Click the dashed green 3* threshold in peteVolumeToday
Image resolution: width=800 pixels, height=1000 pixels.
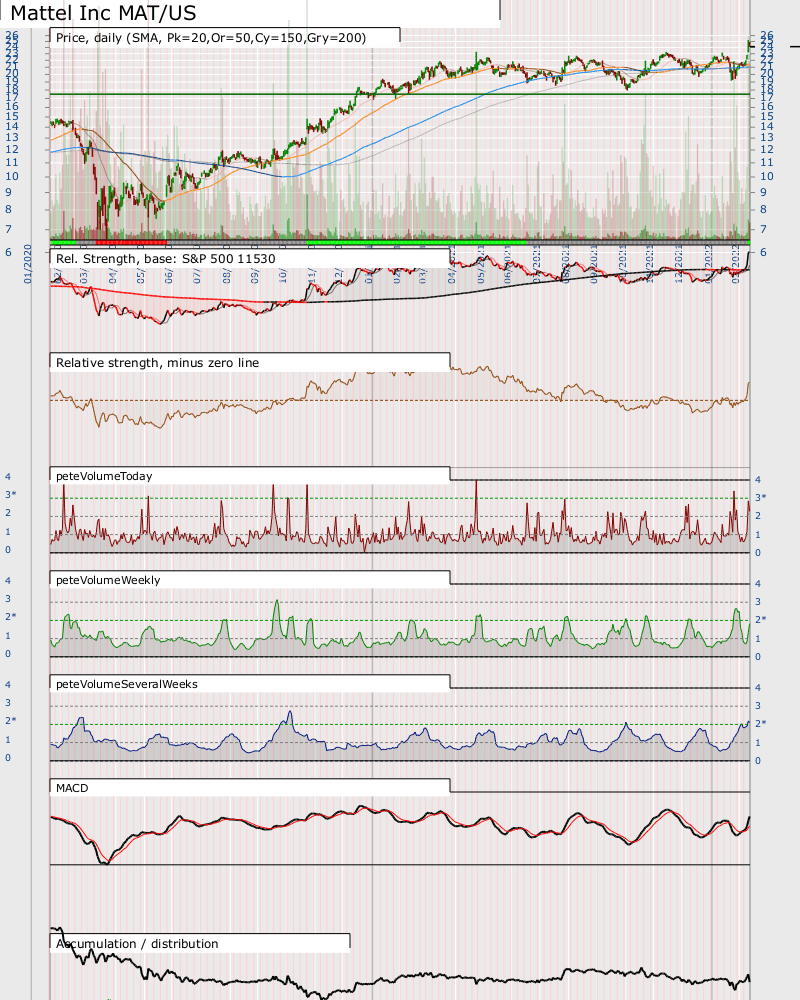pyautogui.click(x=399, y=498)
